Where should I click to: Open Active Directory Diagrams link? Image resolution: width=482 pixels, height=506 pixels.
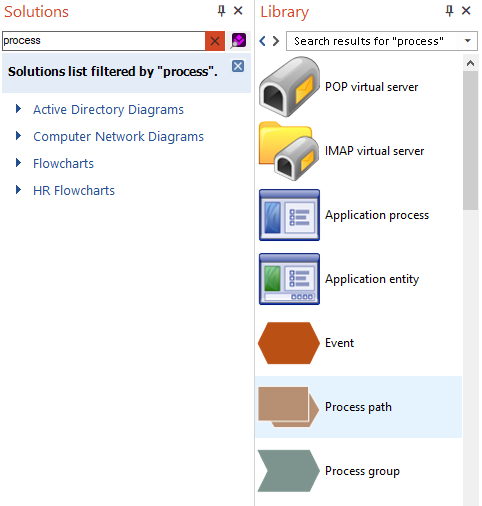pos(108,109)
